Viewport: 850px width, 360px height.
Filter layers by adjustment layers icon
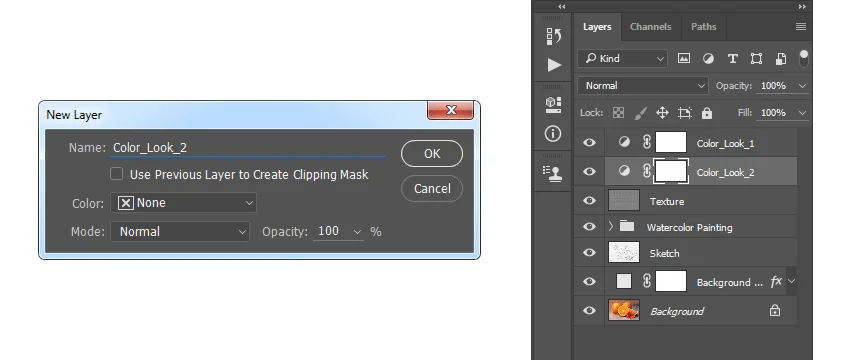708,59
